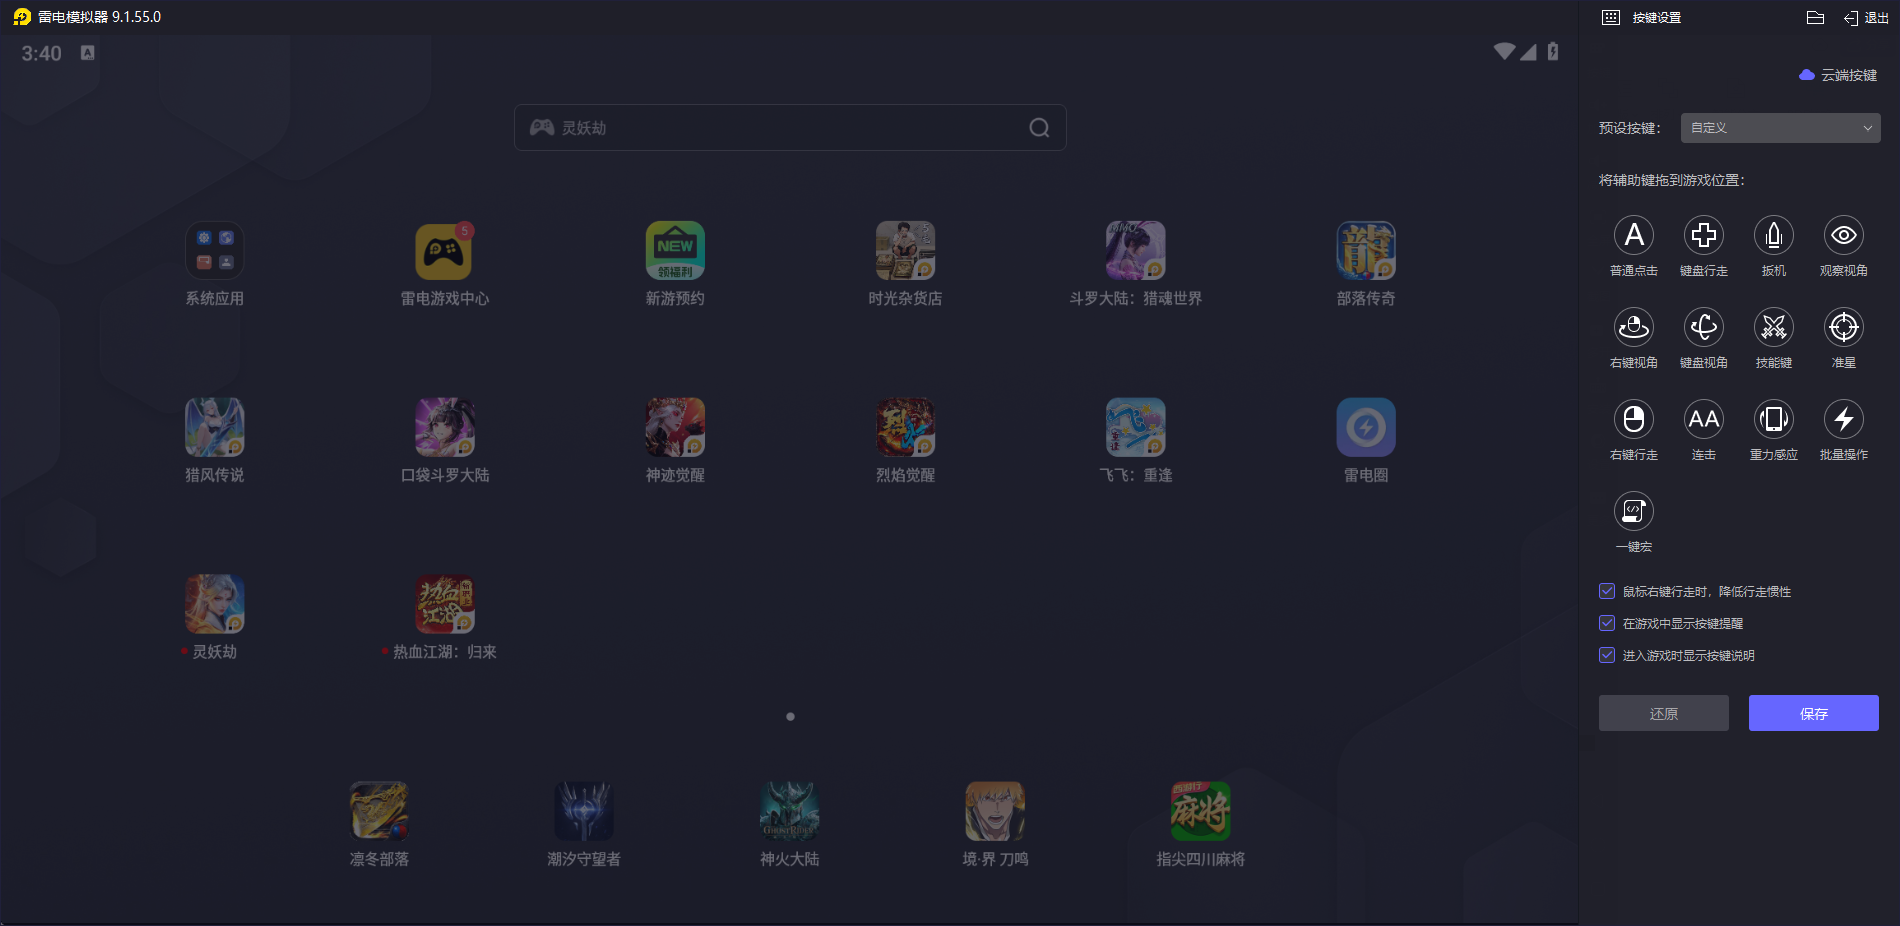
Task: Click 退出 to exit key settings
Action: (x=1867, y=18)
